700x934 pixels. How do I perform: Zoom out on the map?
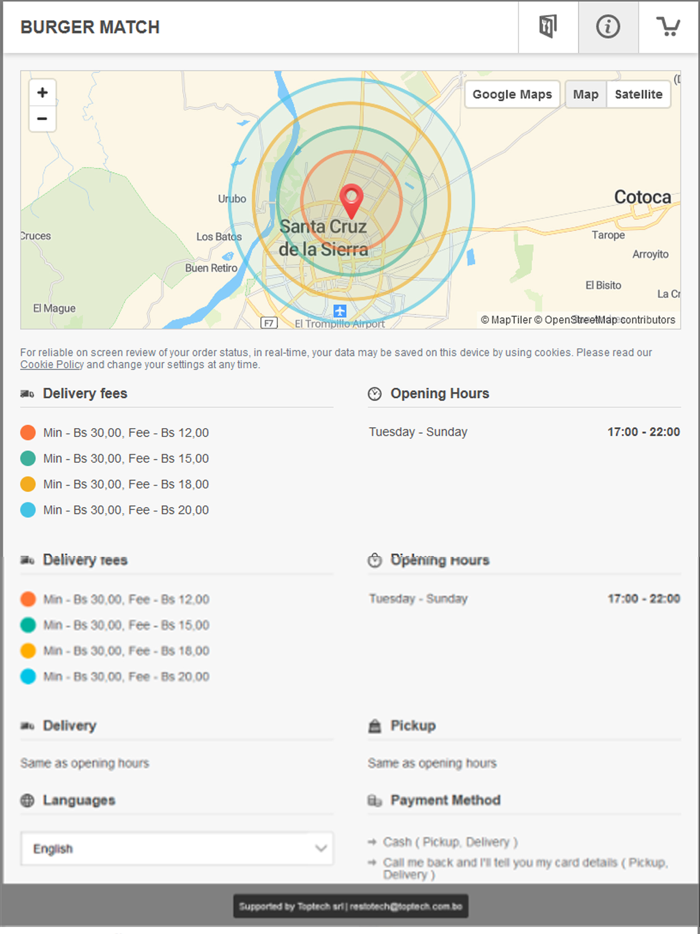pyautogui.click(x=42, y=119)
